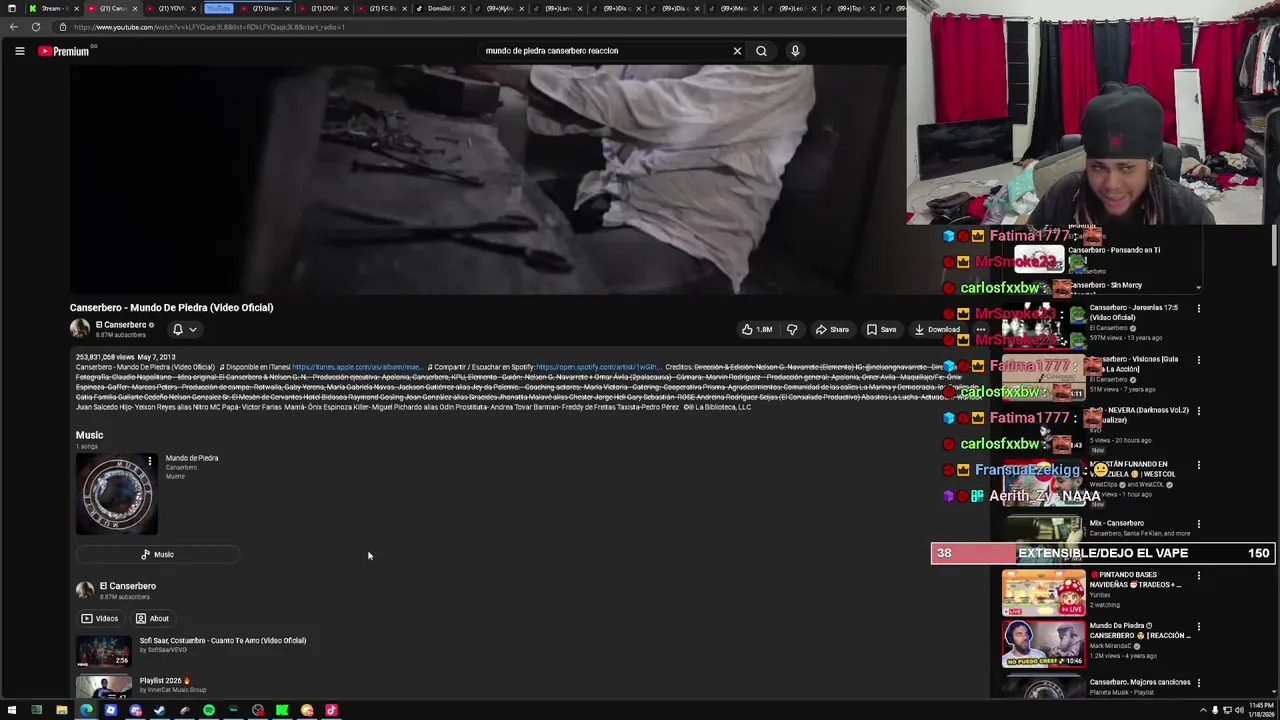Open Pintando Bases Navideñas live thumbnail
The width and height of the screenshot is (1280, 720).
click(1043, 593)
